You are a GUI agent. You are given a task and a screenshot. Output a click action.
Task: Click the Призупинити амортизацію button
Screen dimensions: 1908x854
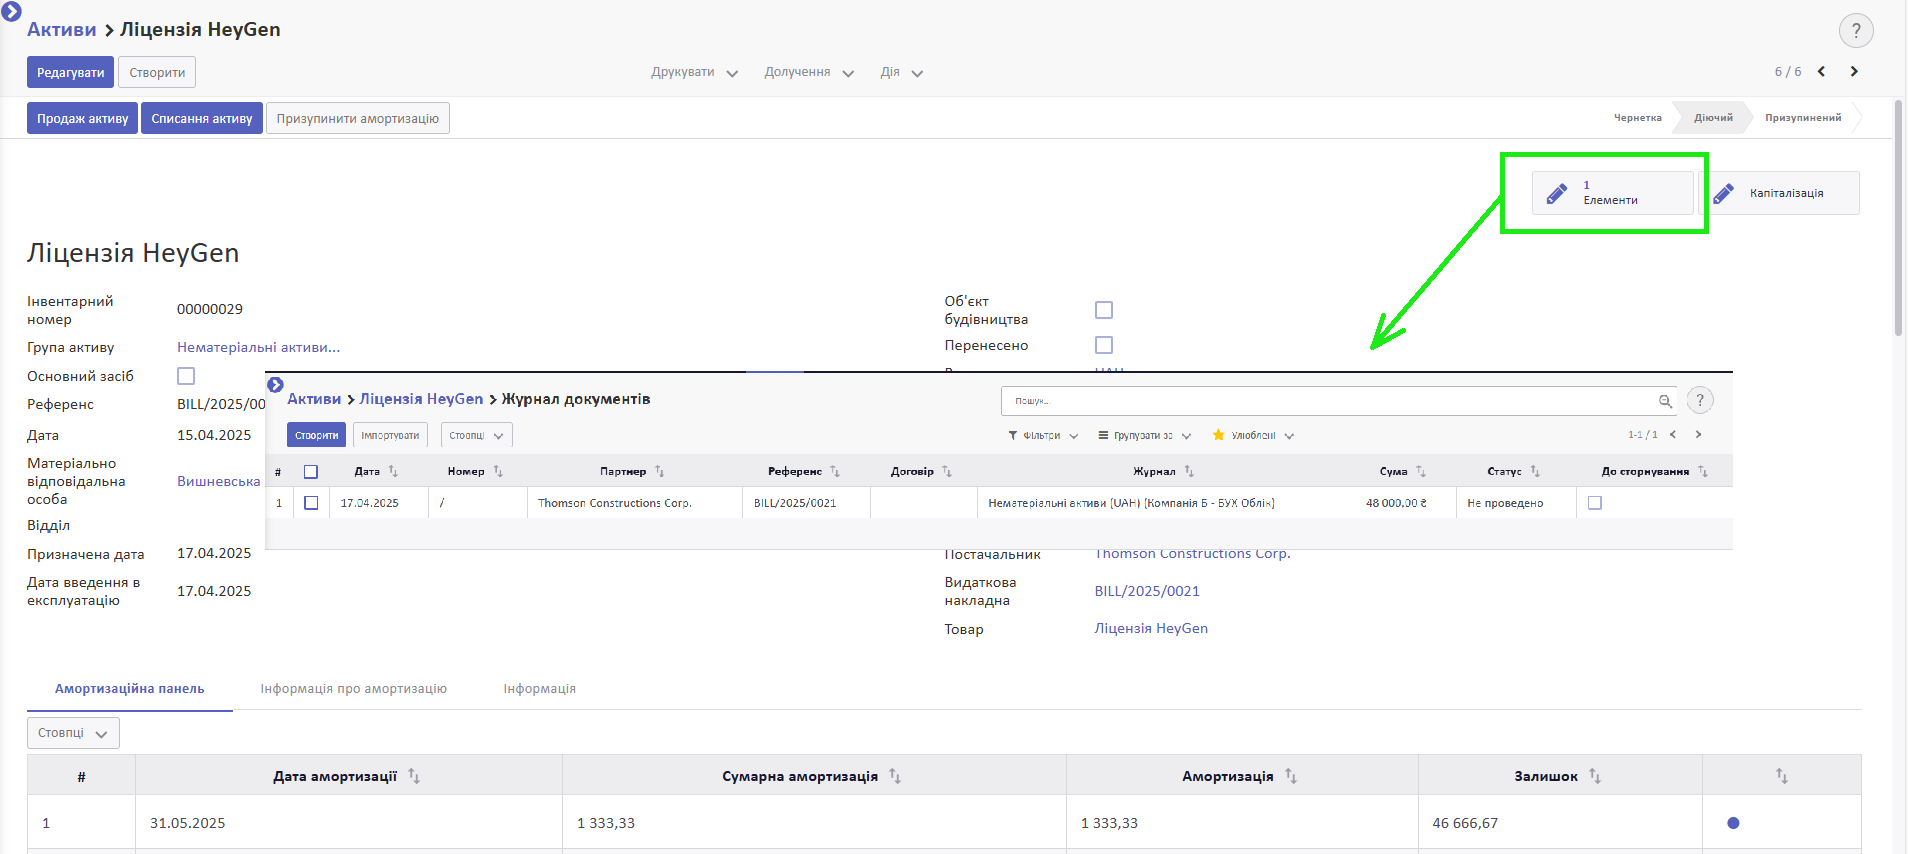tap(358, 118)
